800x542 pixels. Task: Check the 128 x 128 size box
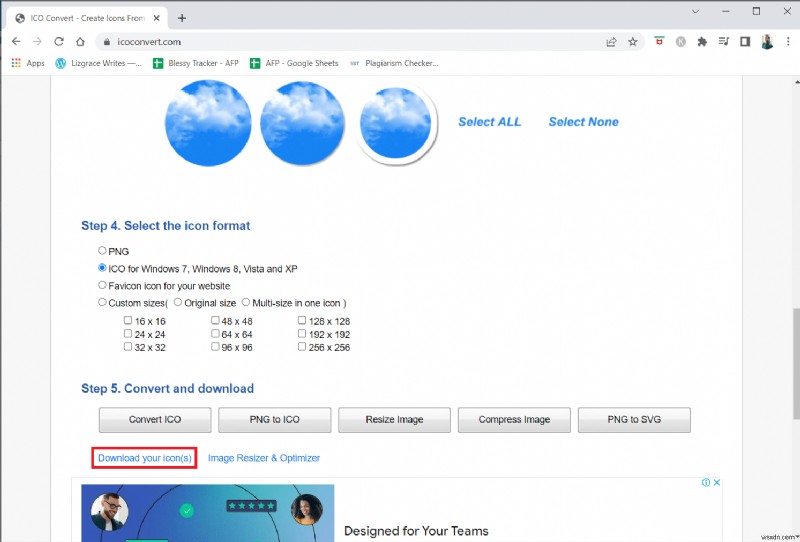[302, 321]
